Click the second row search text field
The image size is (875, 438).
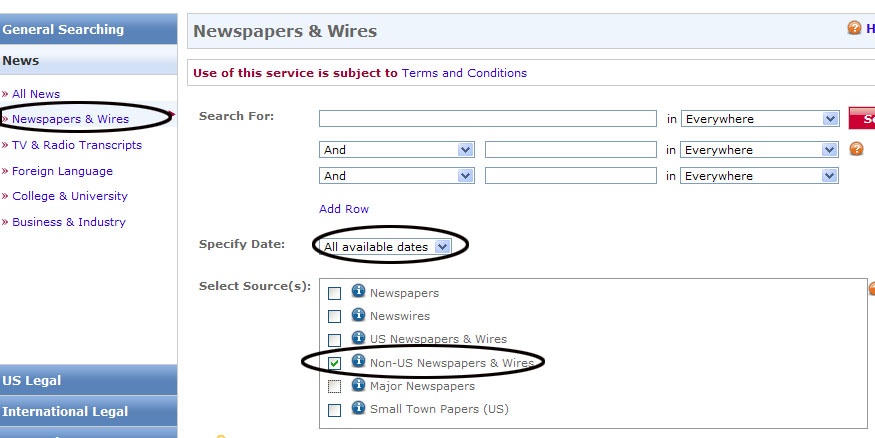click(x=571, y=150)
